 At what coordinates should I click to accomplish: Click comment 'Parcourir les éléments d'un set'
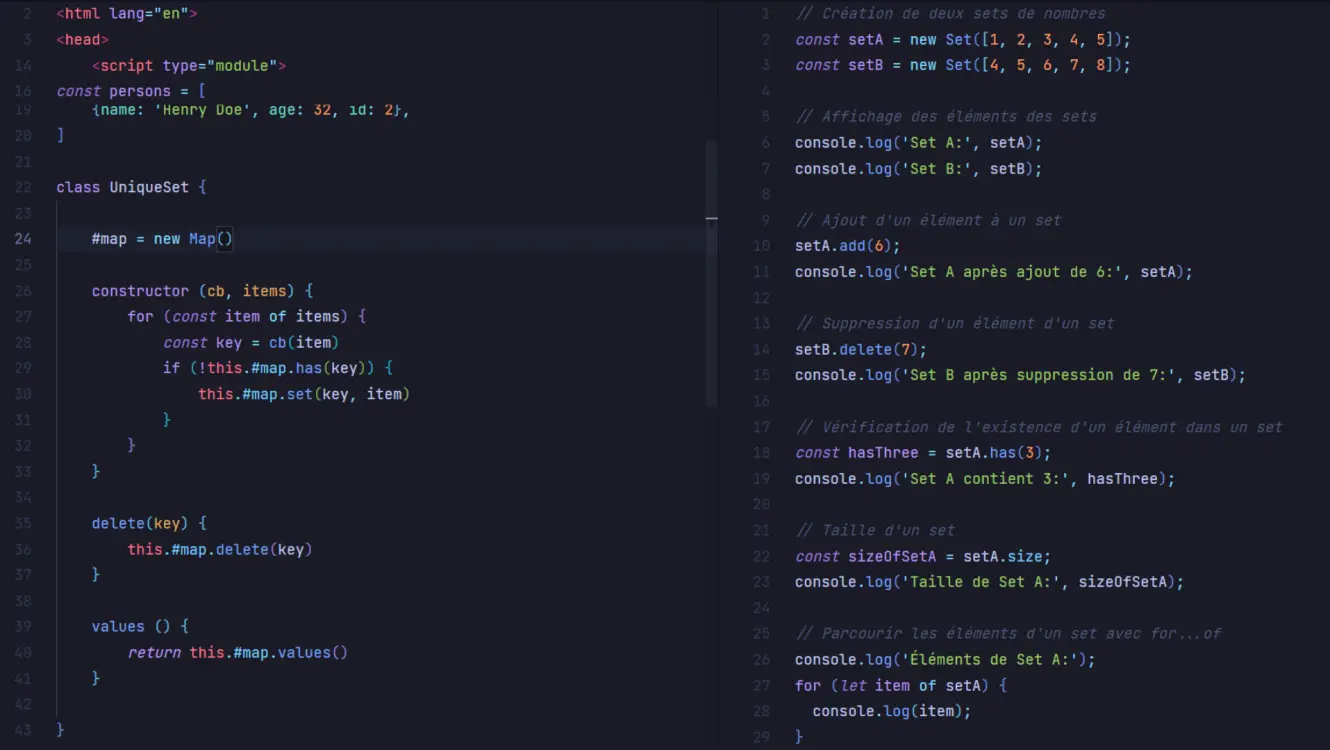point(1008,634)
